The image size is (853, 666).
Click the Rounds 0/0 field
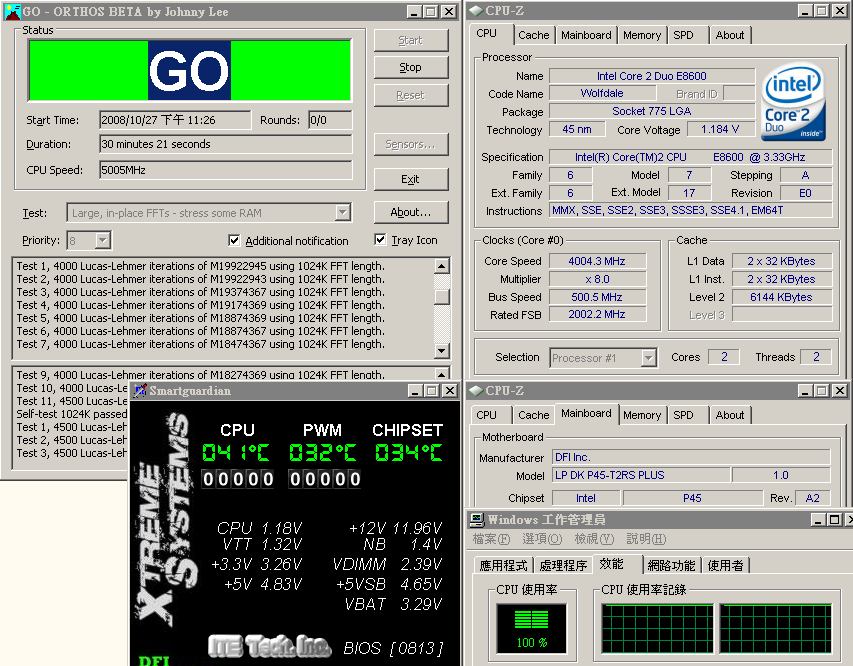[x=330, y=120]
